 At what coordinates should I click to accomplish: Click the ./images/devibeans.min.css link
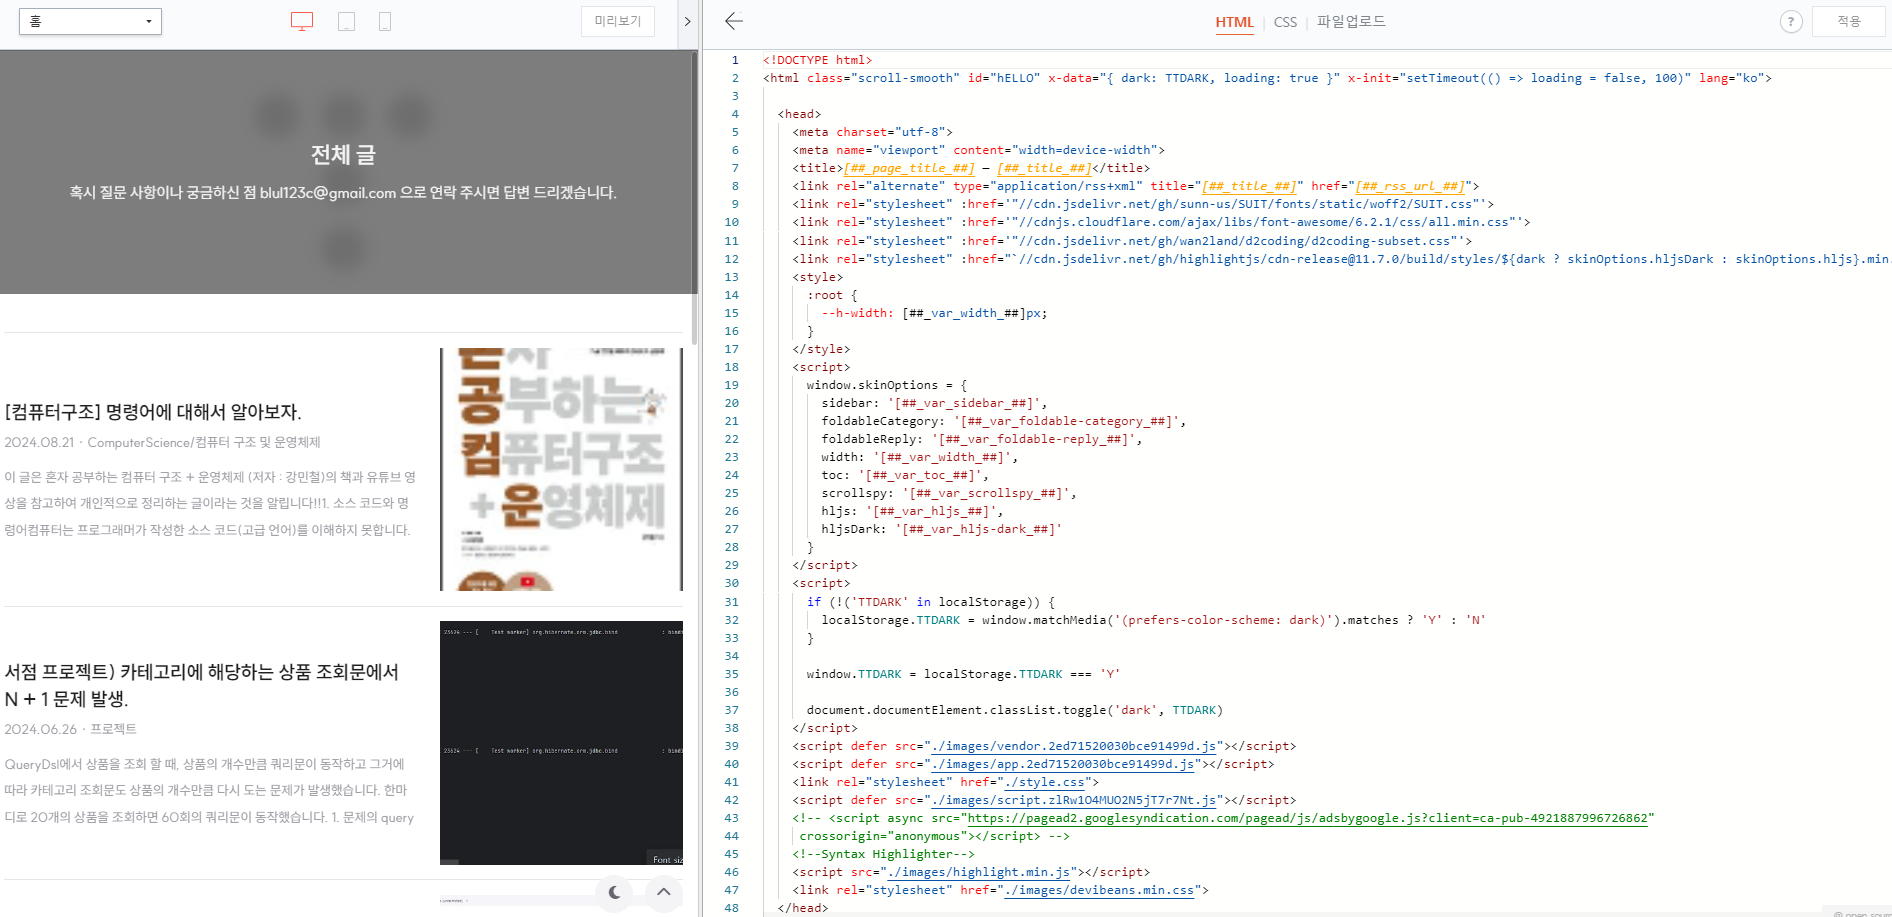pyautogui.click(x=1099, y=890)
